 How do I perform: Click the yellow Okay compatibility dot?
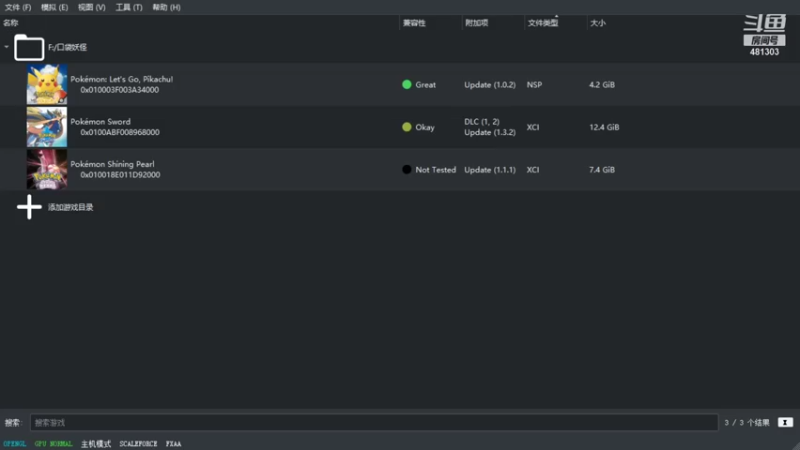(x=407, y=127)
